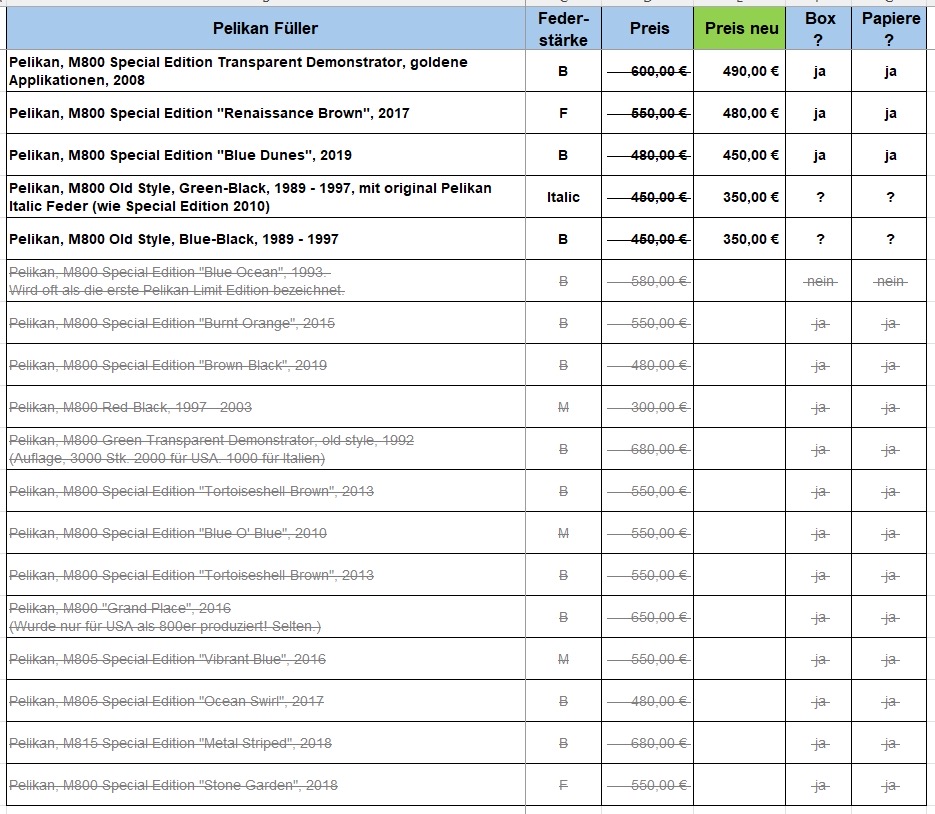
Task: Click '550,00 €' in Stone Garden row
Action: [x=648, y=785]
